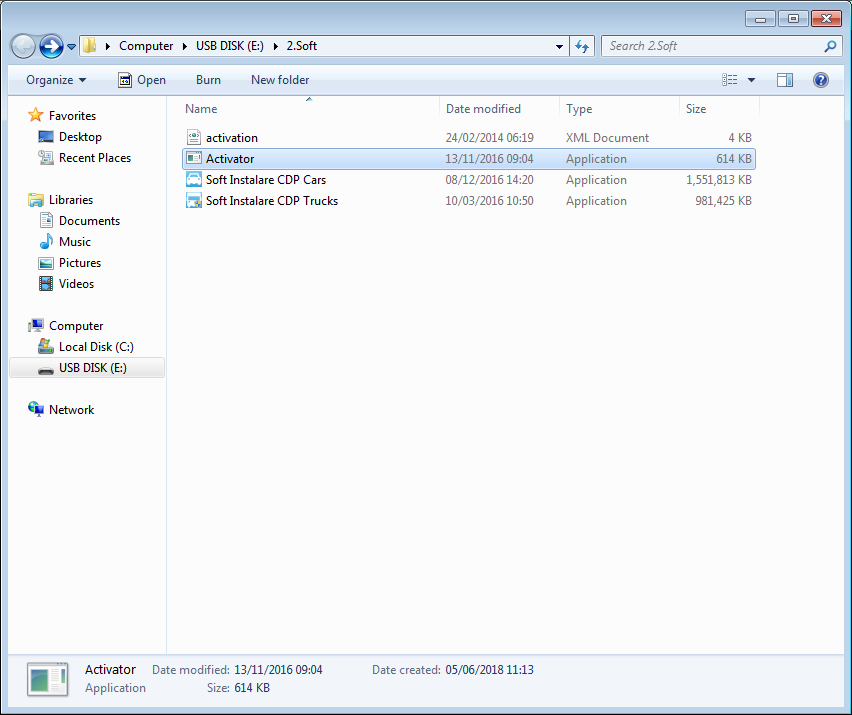Screen dimensions: 852x715
Task: Change view with the view icon
Action: tap(729, 80)
